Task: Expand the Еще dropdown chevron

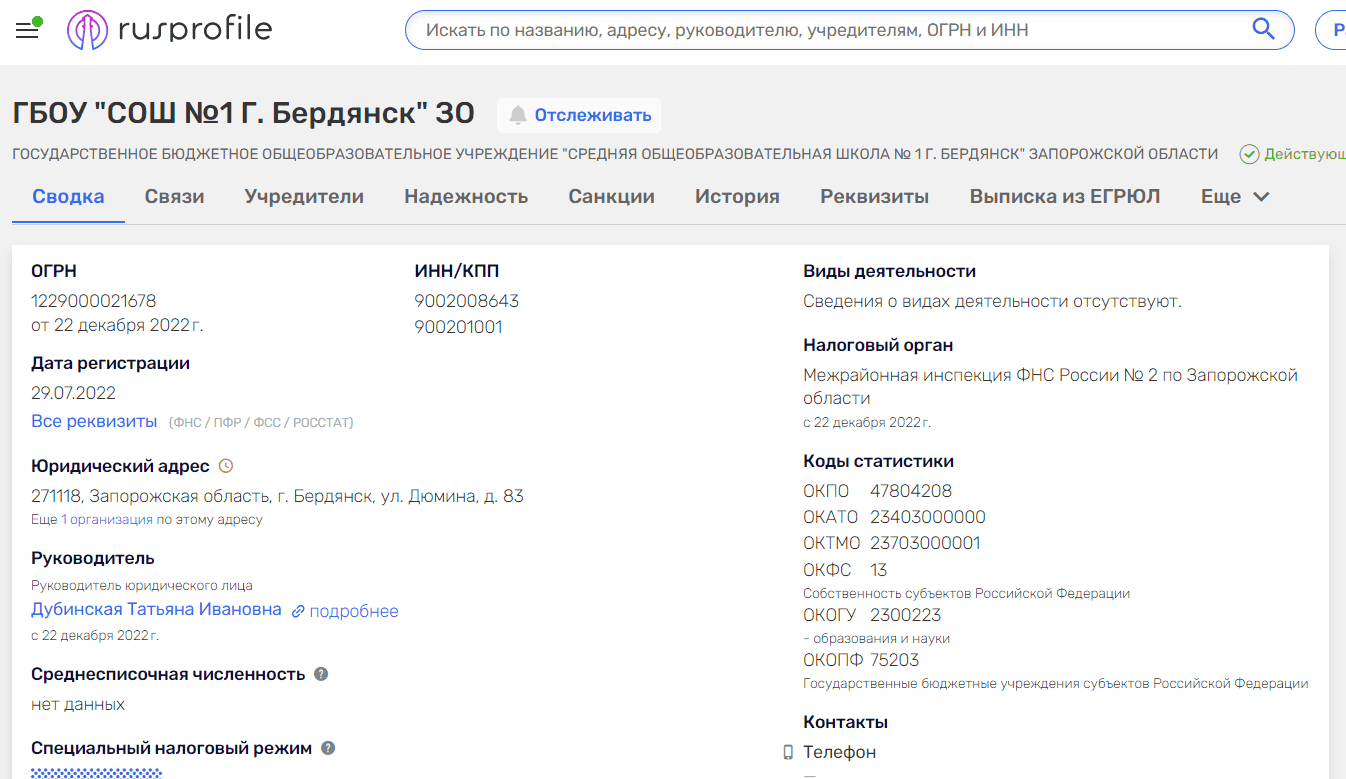Action: pos(1261,197)
